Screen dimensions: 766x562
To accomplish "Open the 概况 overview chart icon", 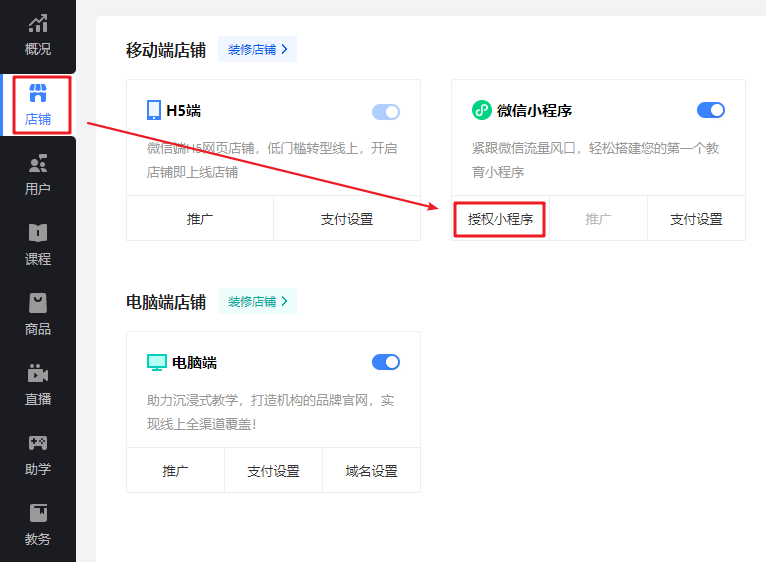I will point(38,23).
